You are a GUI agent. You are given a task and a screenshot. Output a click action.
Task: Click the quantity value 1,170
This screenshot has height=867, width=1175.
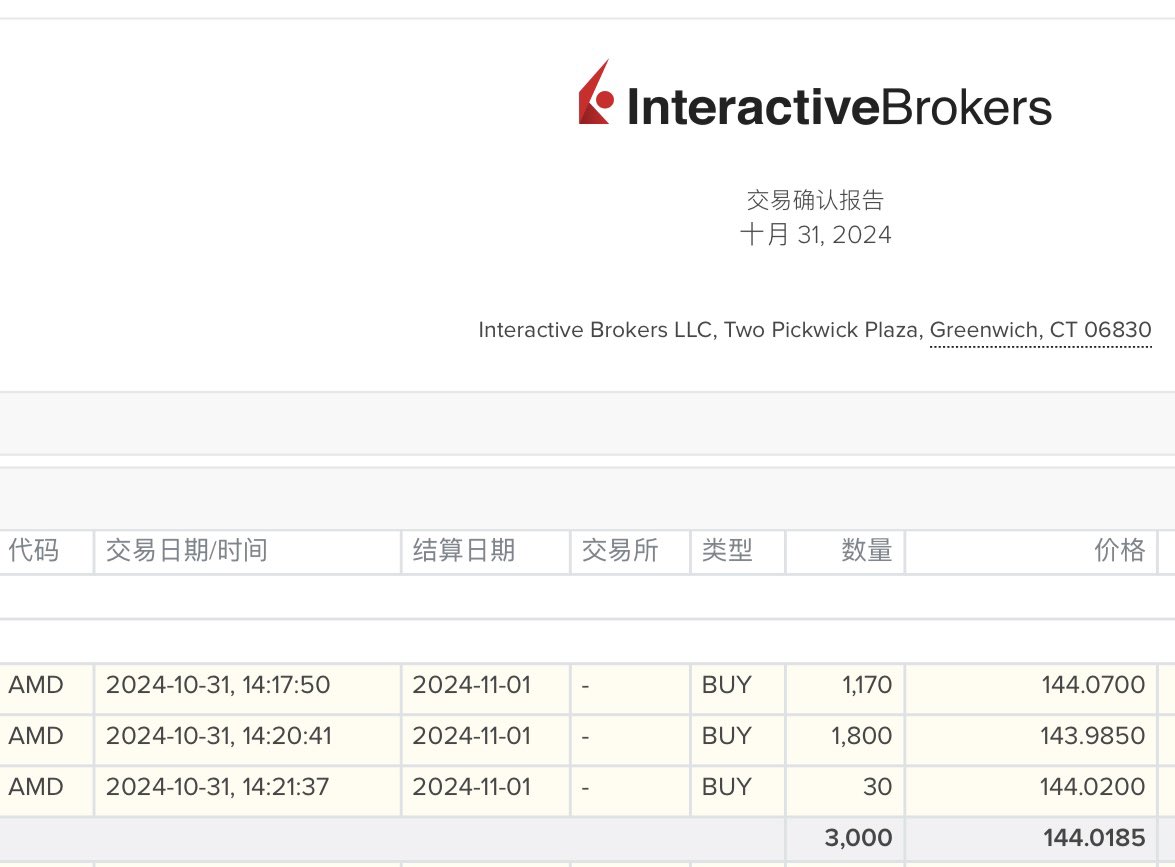click(x=867, y=686)
